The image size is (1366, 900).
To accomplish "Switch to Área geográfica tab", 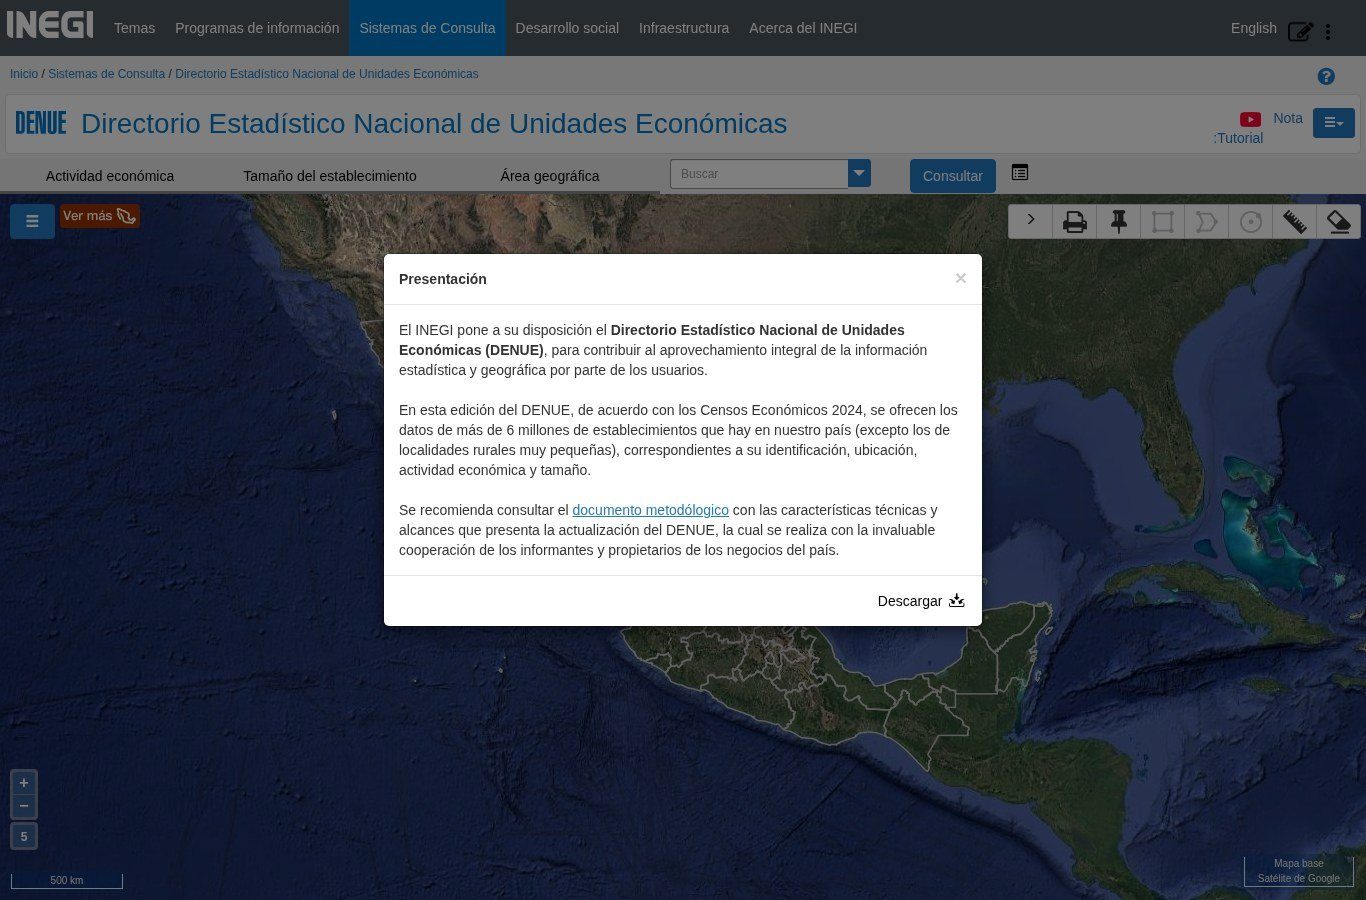I will pyautogui.click(x=550, y=176).
